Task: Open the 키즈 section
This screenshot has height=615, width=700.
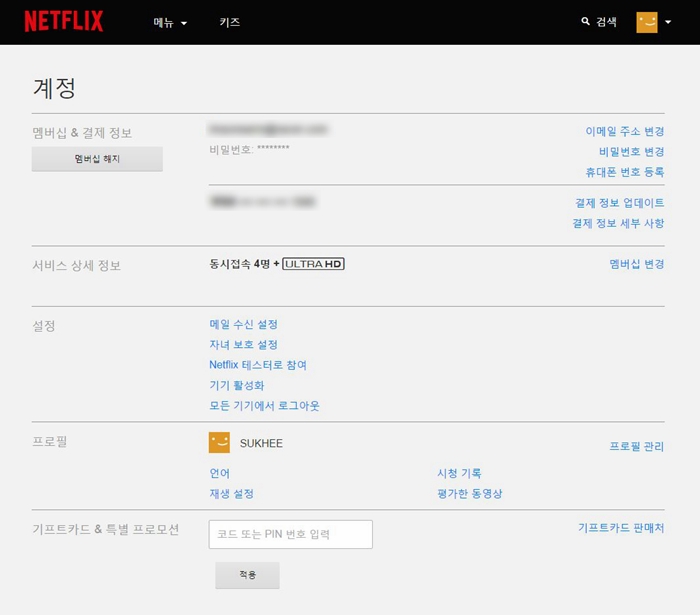Action: click(230, 22)
